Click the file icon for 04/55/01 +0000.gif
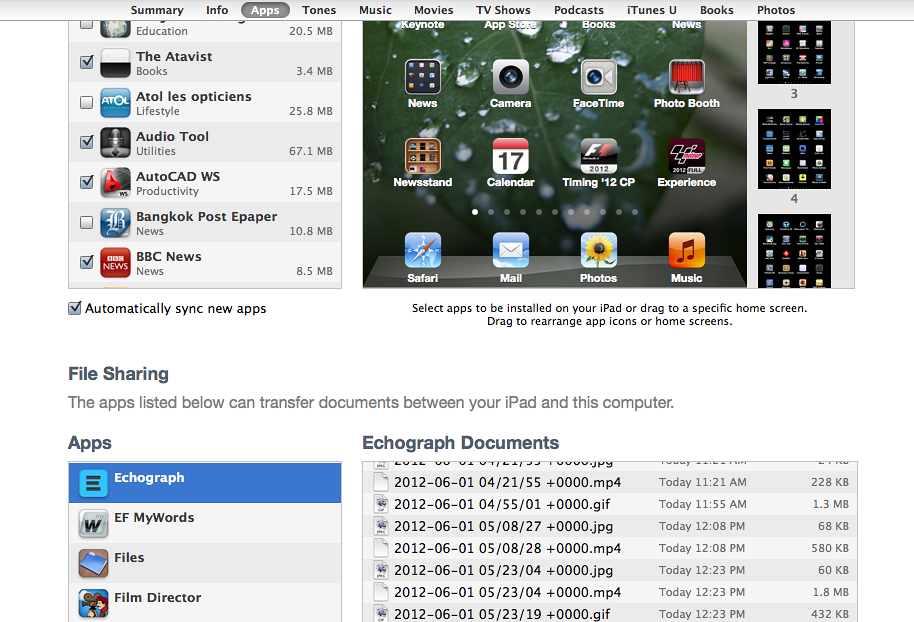 click(x=381, y=504)
